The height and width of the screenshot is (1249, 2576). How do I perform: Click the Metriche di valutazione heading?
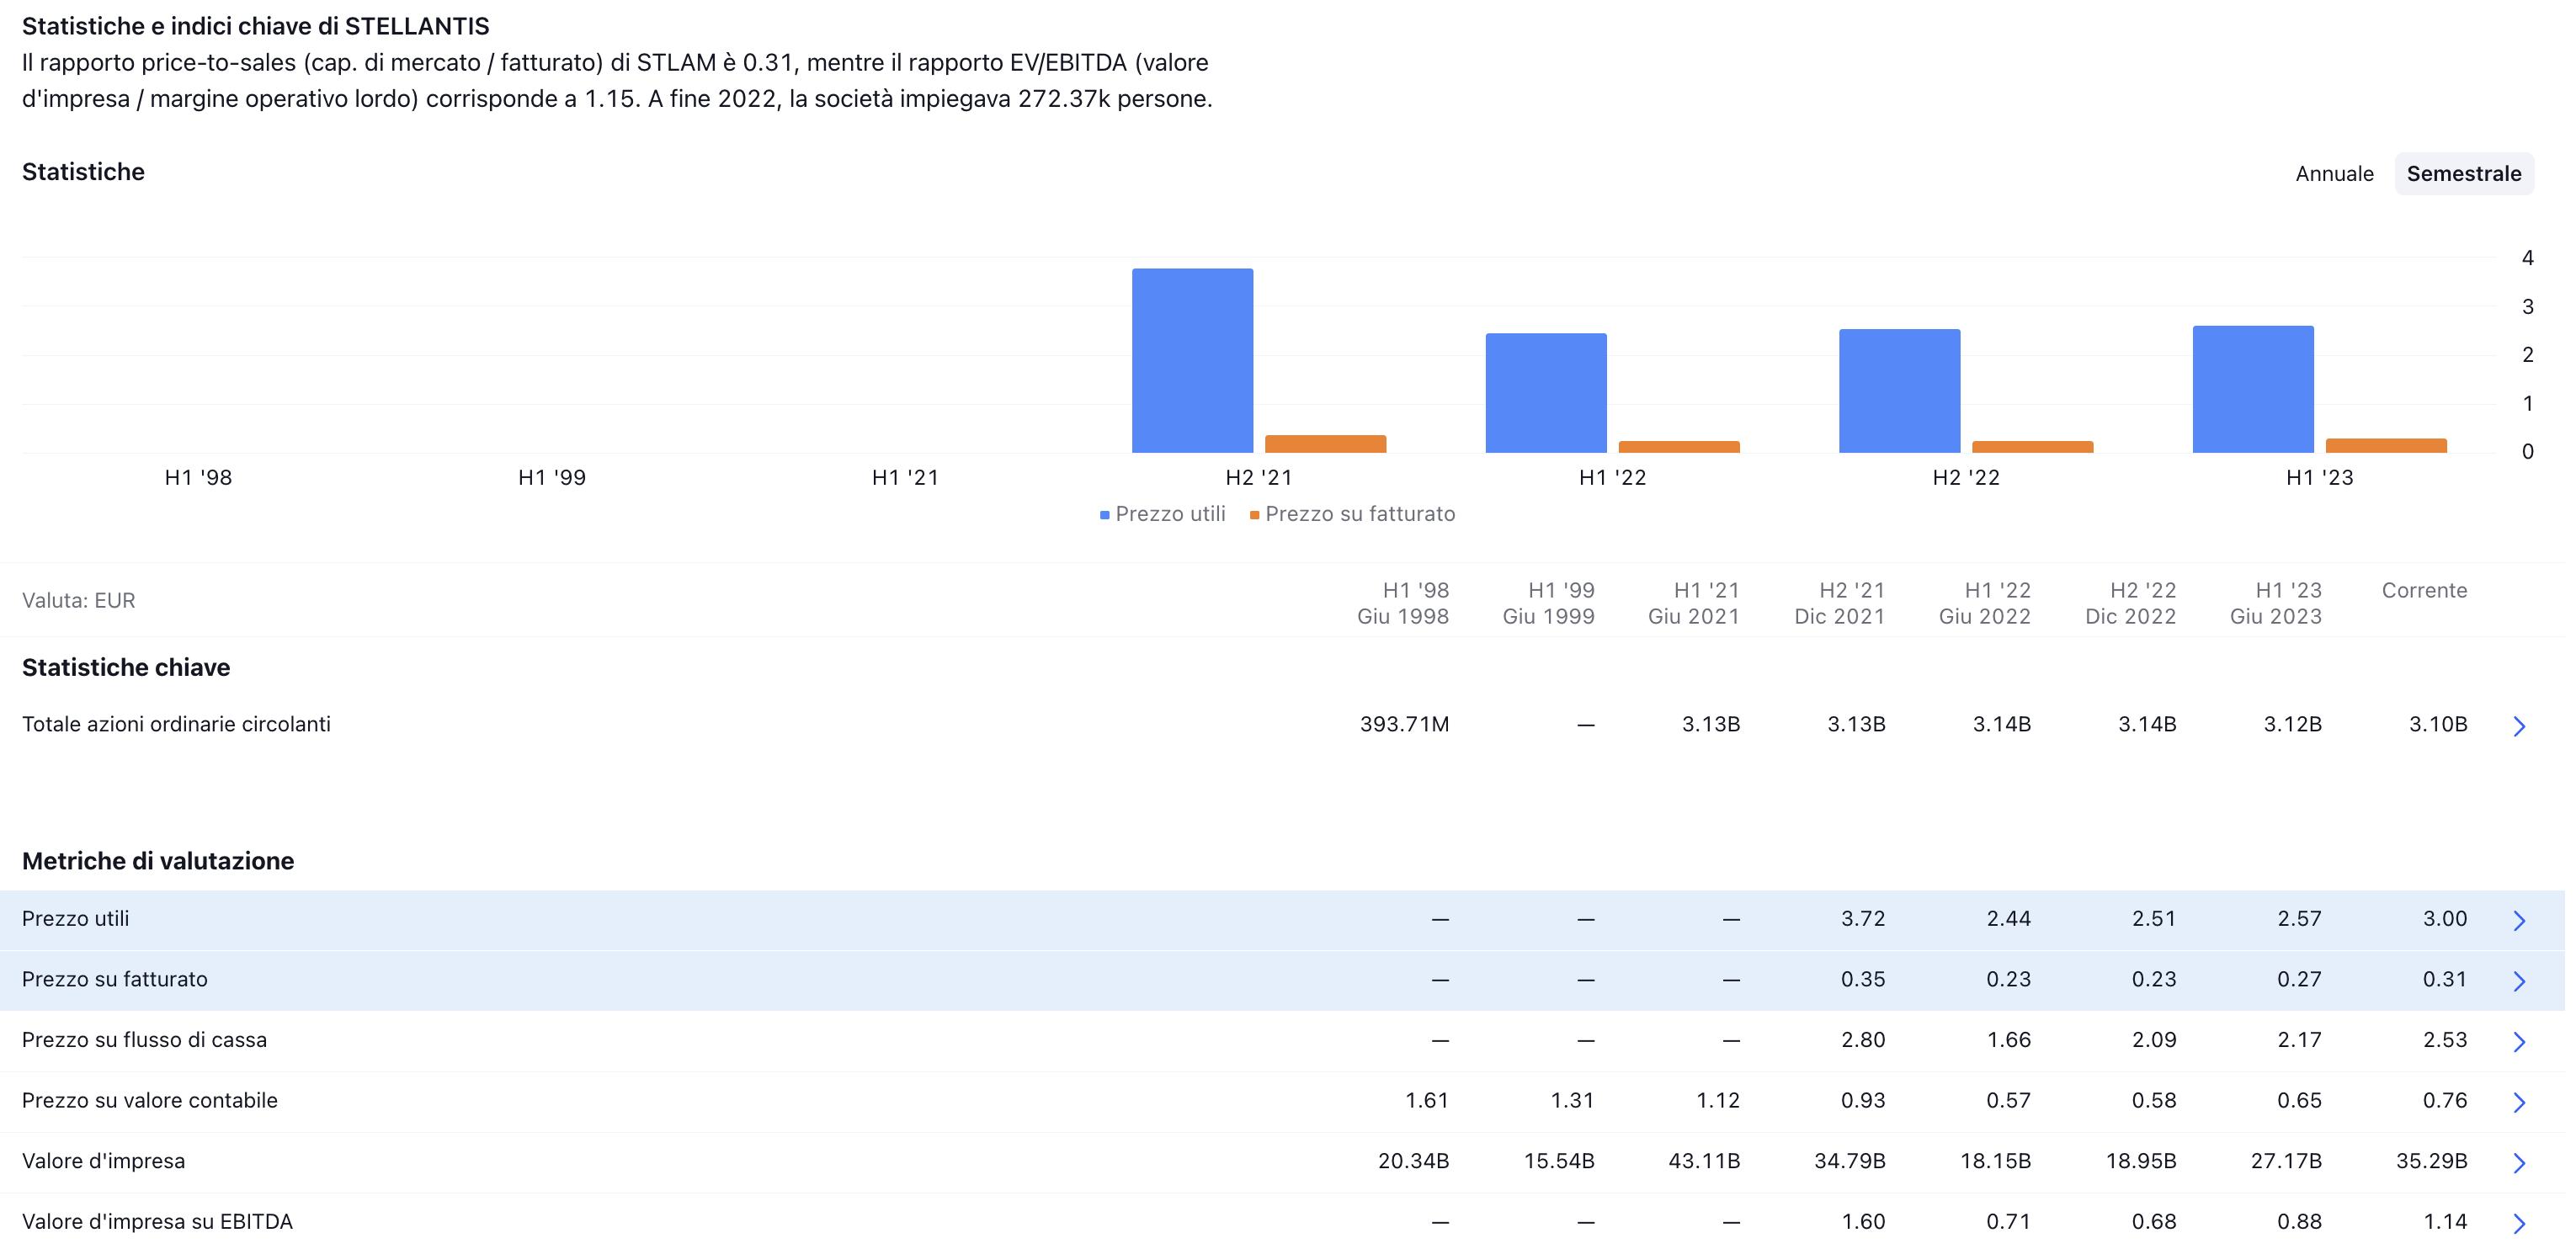coord(158,861)
